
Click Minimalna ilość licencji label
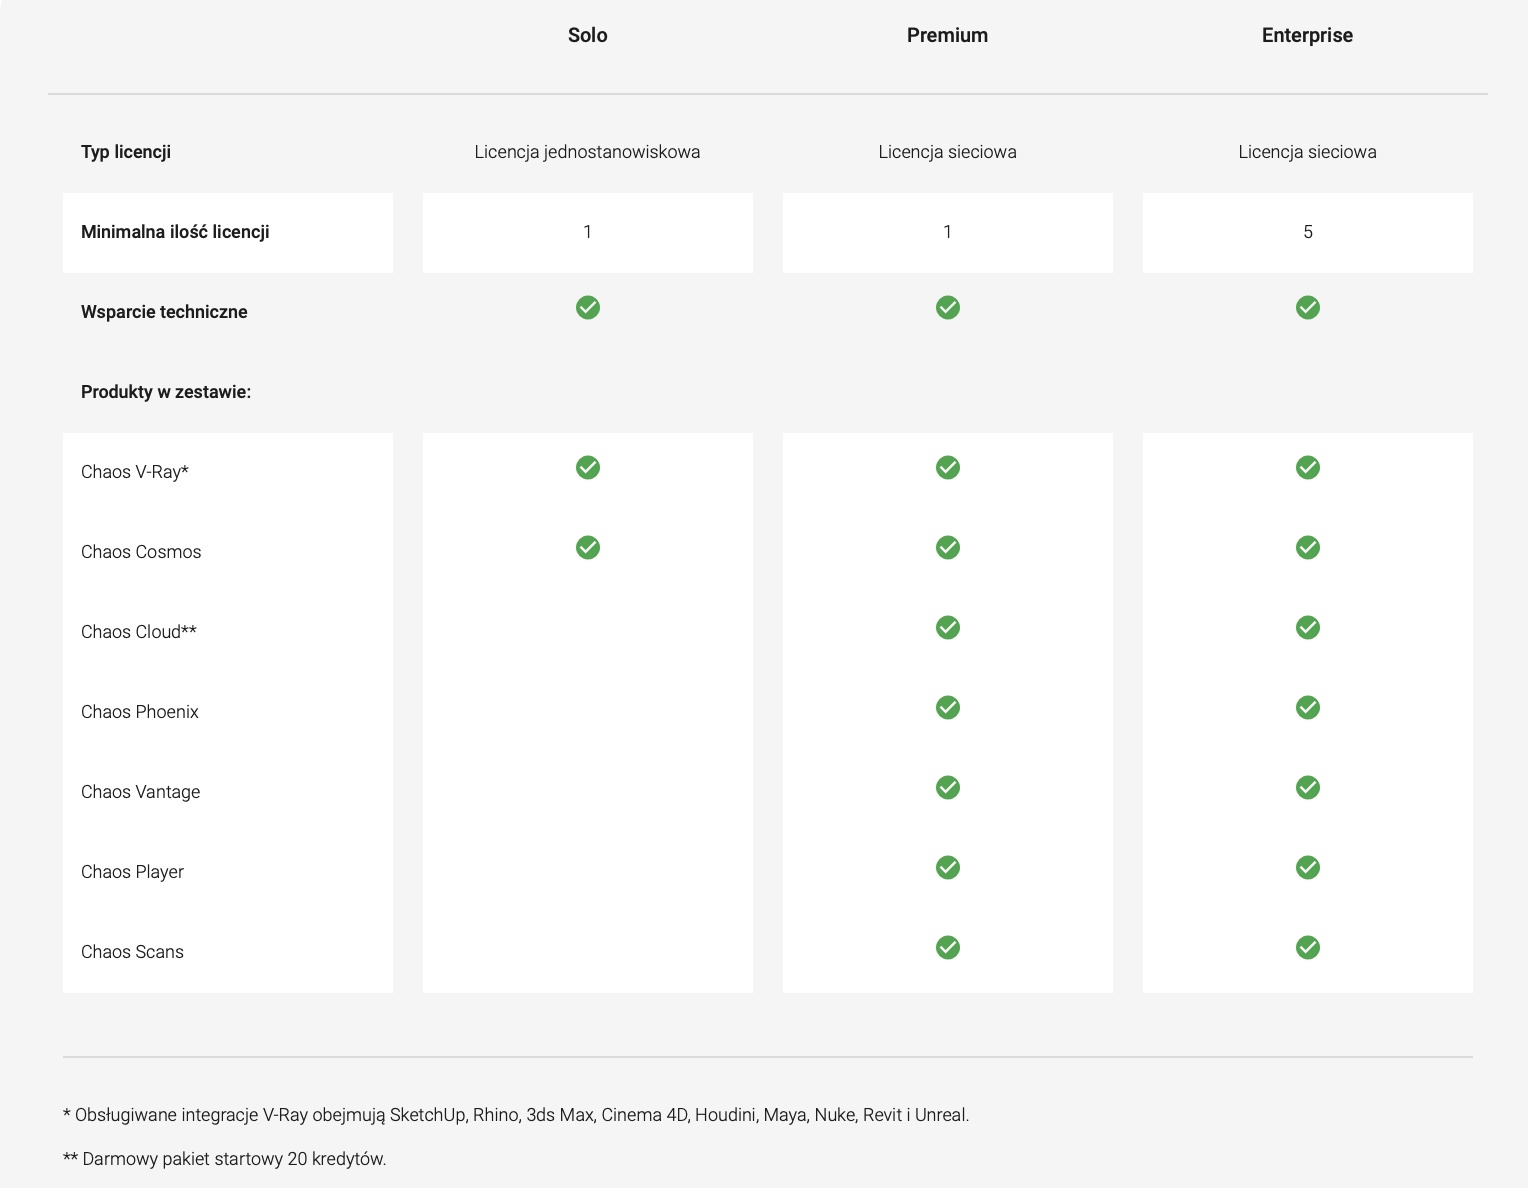coord(175,232)
